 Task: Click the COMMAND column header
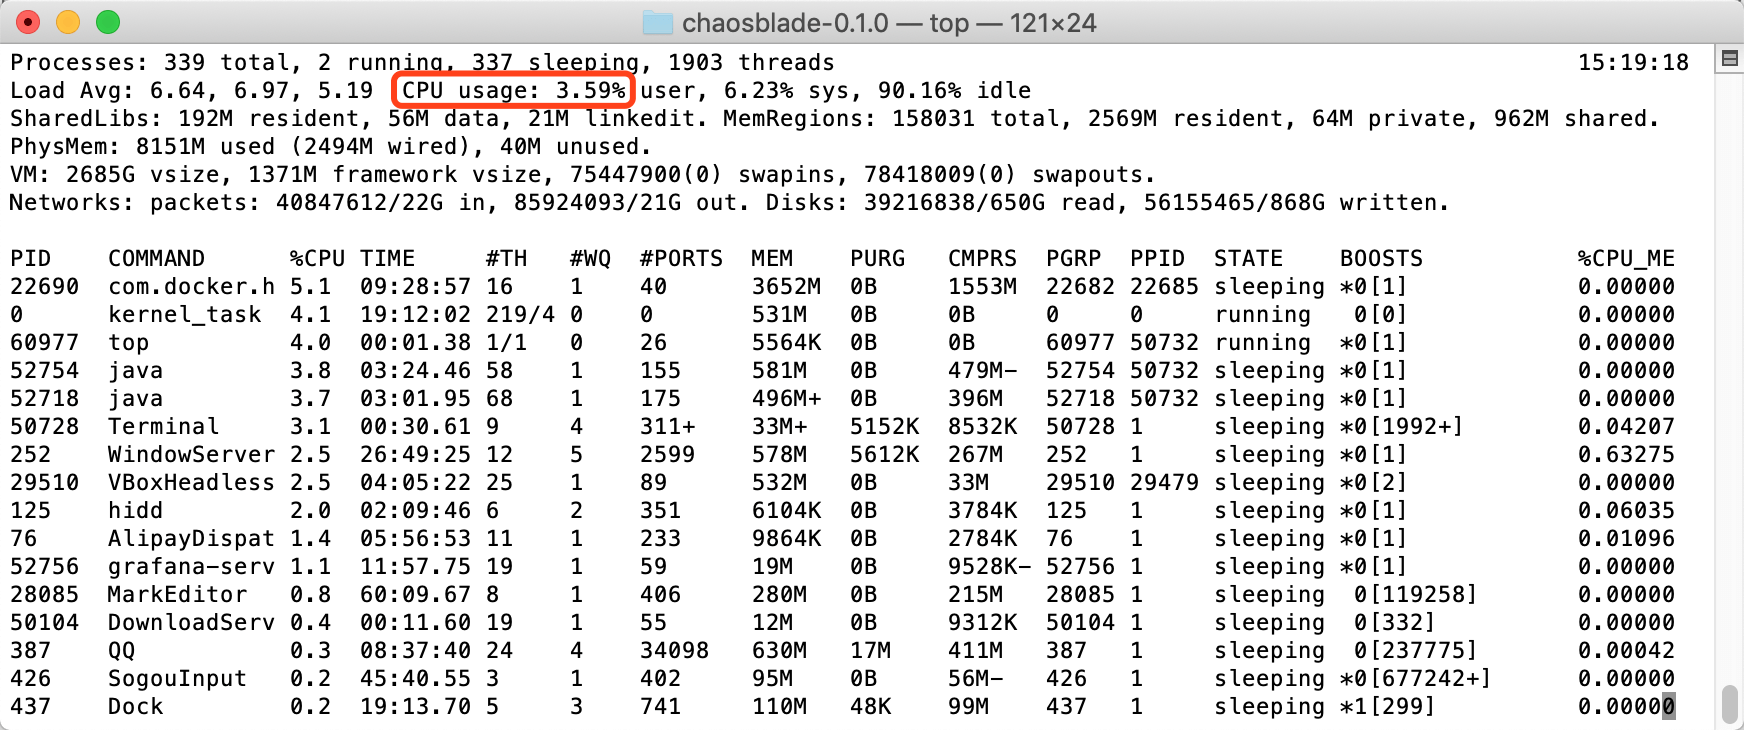156,259
